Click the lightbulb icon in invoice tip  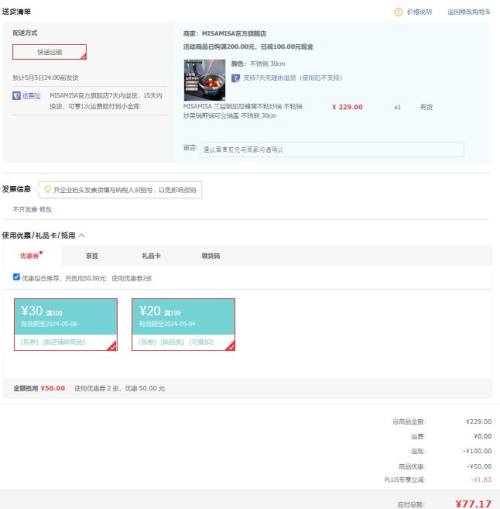point(48,189)
